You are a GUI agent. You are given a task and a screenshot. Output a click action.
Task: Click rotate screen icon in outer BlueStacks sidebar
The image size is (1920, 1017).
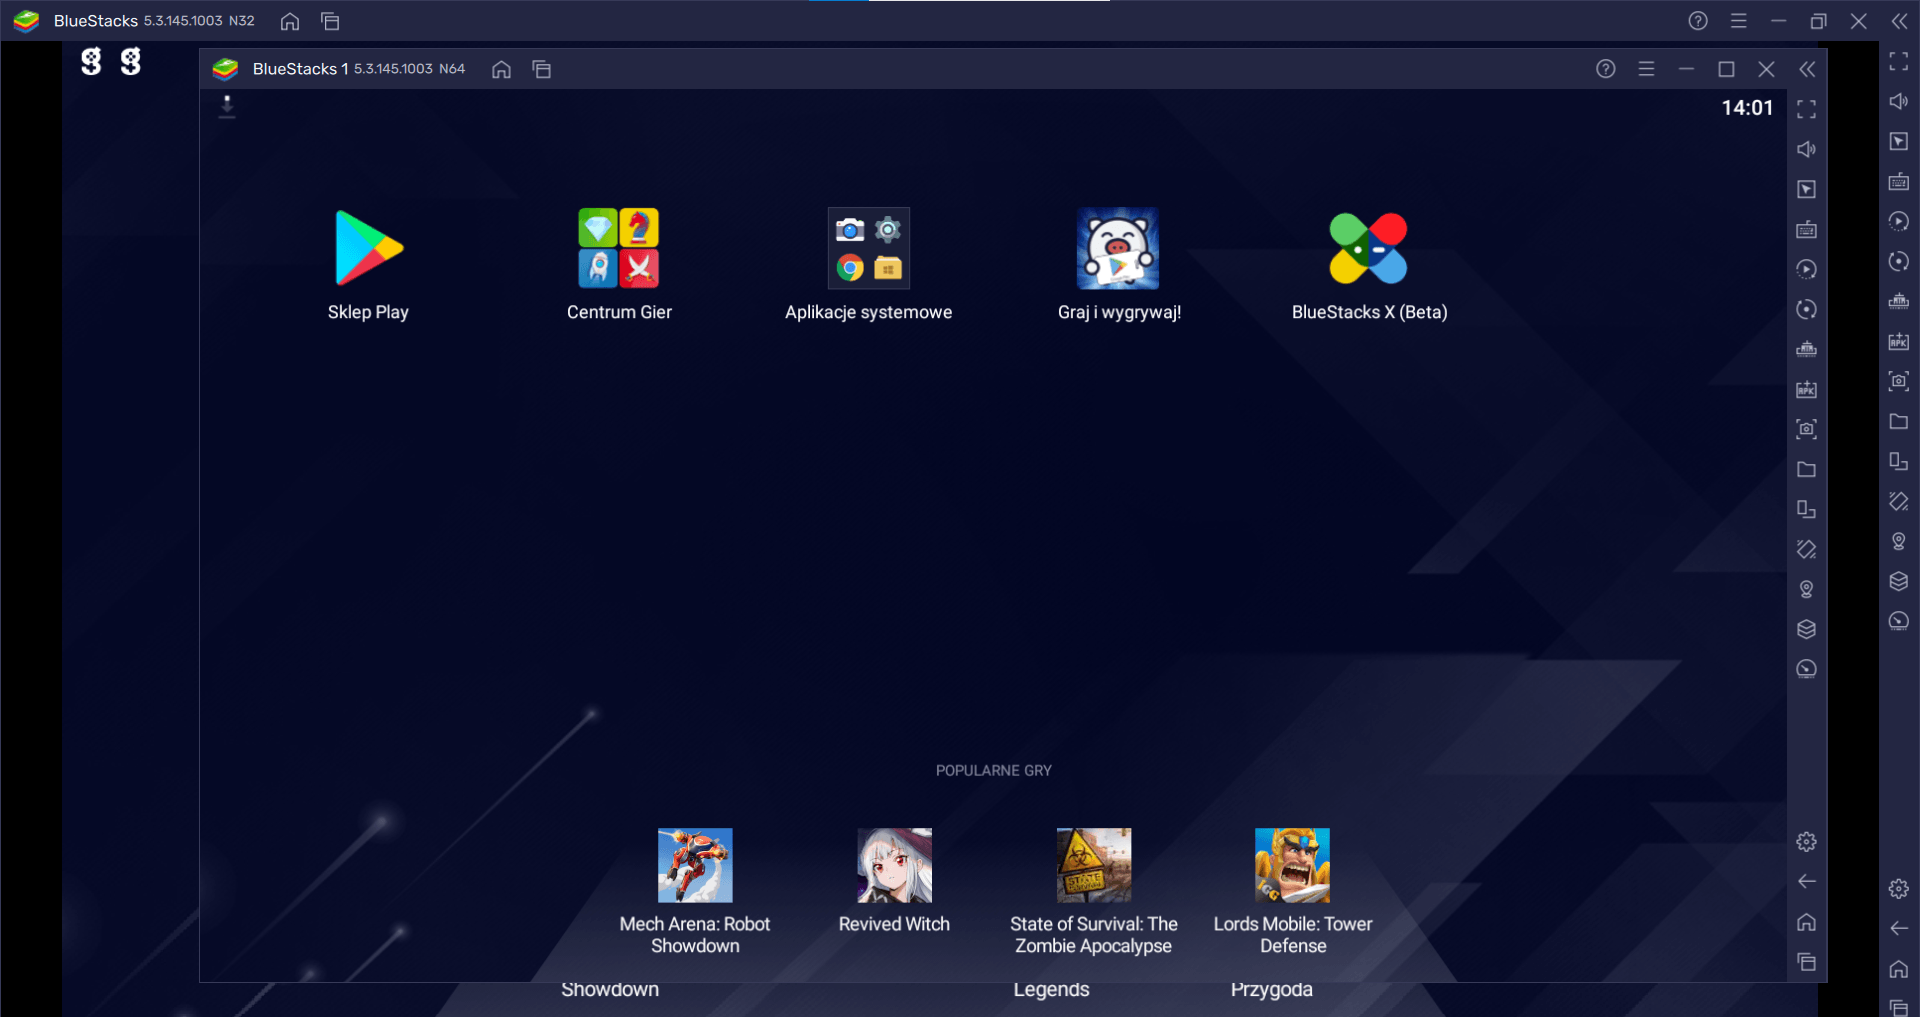coord(1898,461)
